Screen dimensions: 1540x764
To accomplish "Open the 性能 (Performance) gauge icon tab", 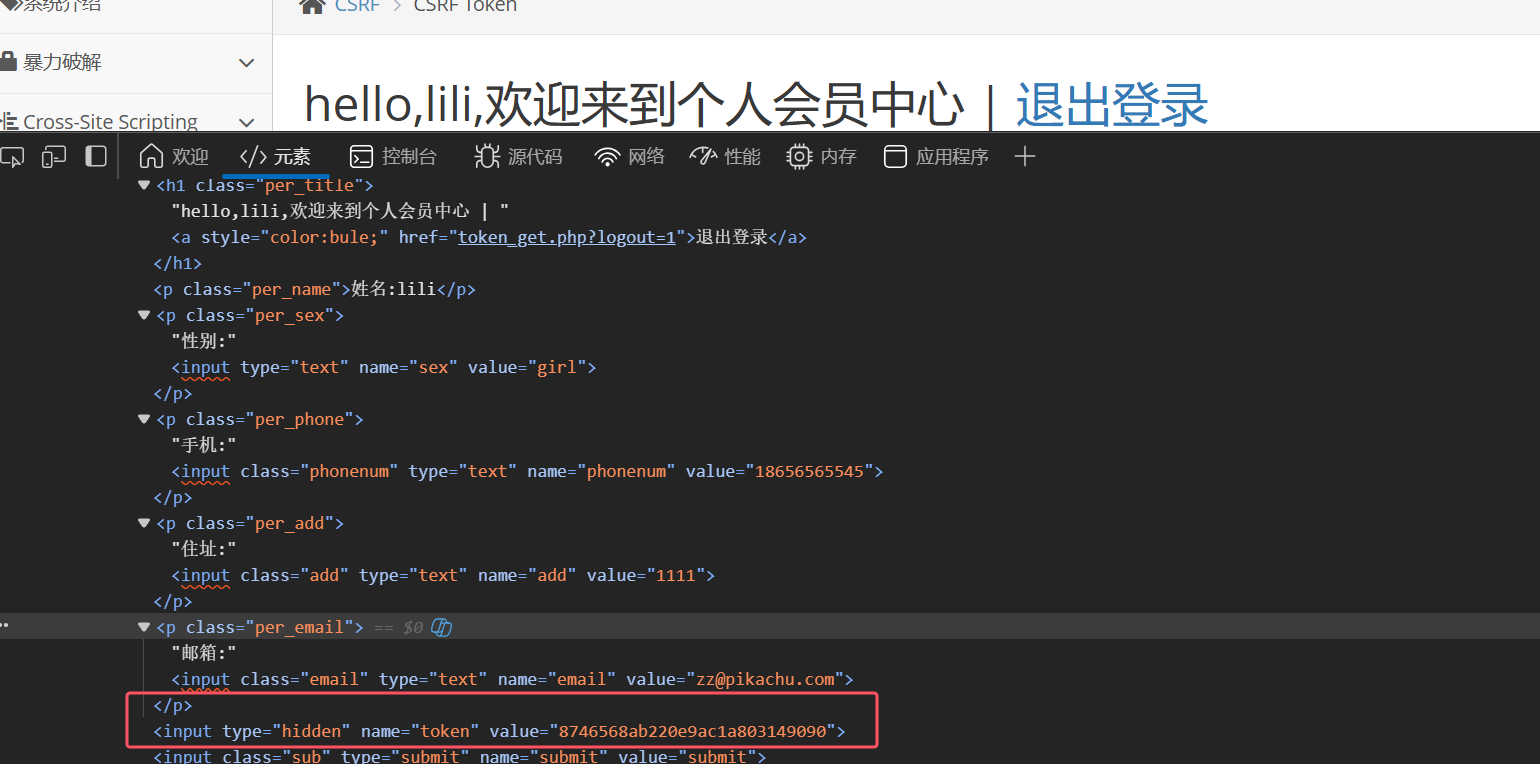I will click(725, 157).
